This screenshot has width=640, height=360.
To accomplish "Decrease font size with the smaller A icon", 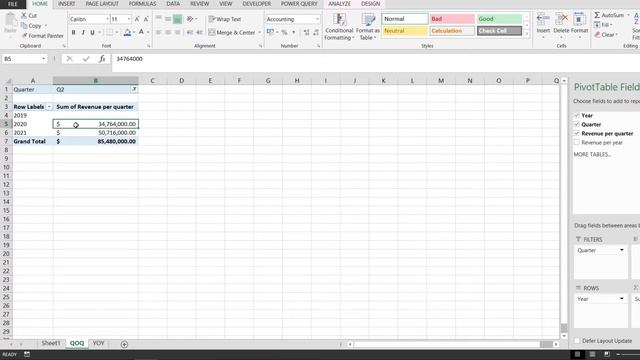I will click(x=146, y=19).
